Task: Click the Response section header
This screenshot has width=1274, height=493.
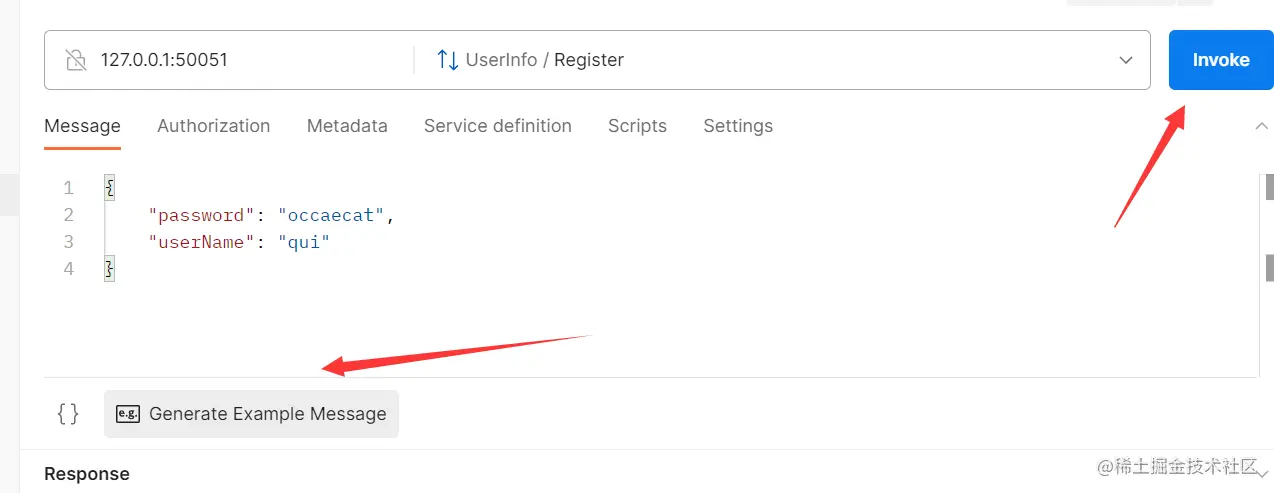Action: tap(87, 474)
